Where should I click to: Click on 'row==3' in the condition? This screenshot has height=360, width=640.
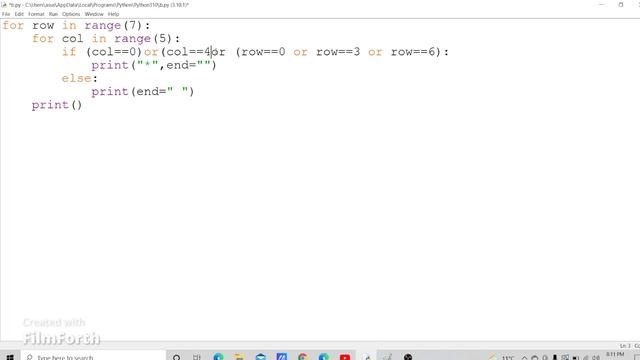(x=338, y=52)
